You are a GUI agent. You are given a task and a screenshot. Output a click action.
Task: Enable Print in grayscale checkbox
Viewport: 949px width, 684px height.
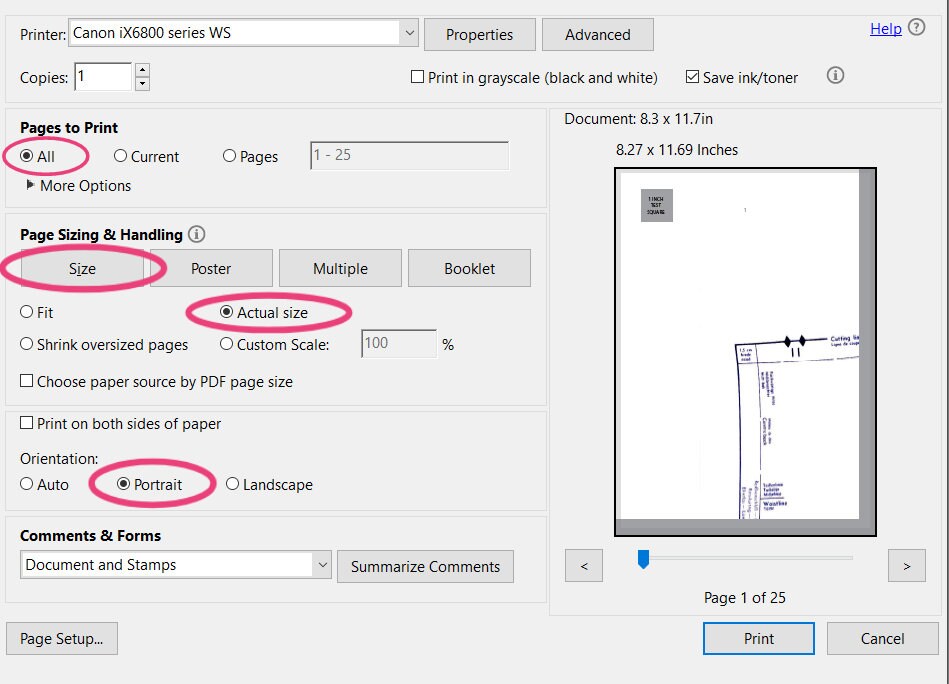click(417, 77)
